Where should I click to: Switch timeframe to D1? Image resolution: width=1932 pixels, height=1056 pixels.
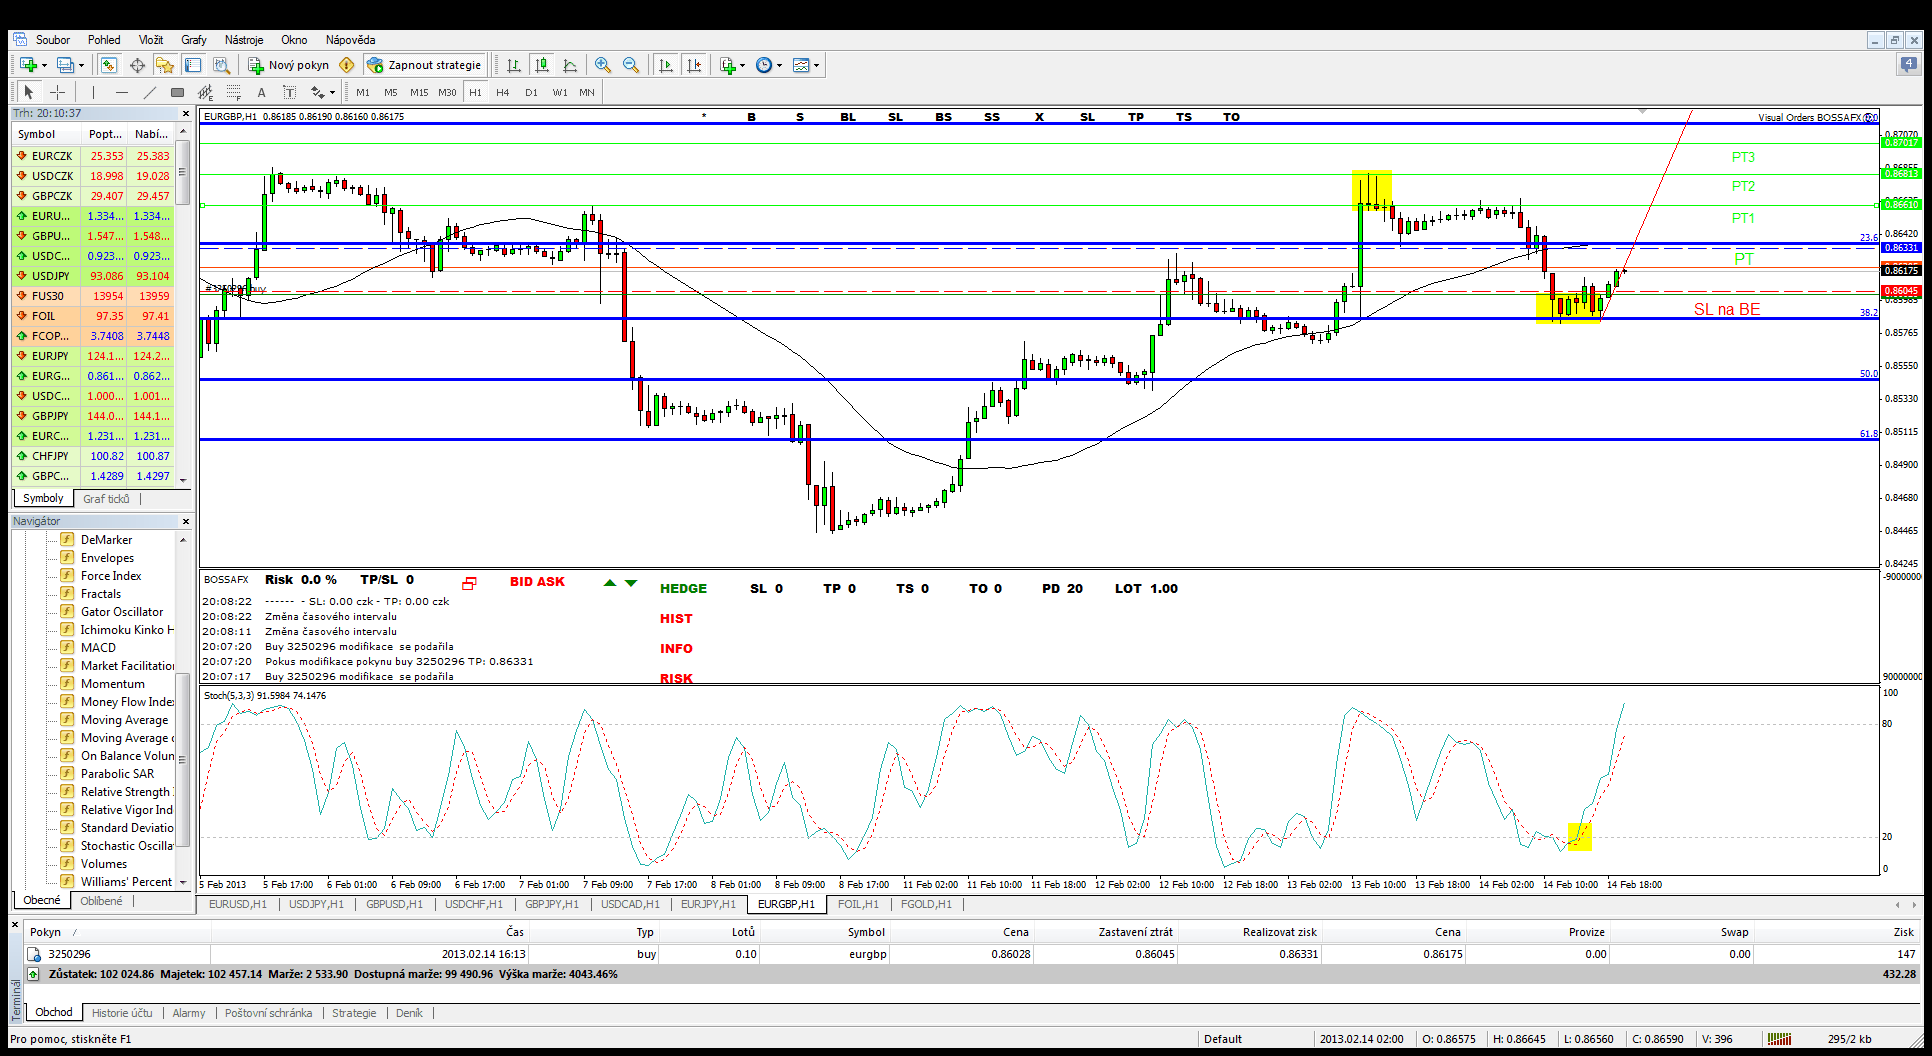pos(531,92)
